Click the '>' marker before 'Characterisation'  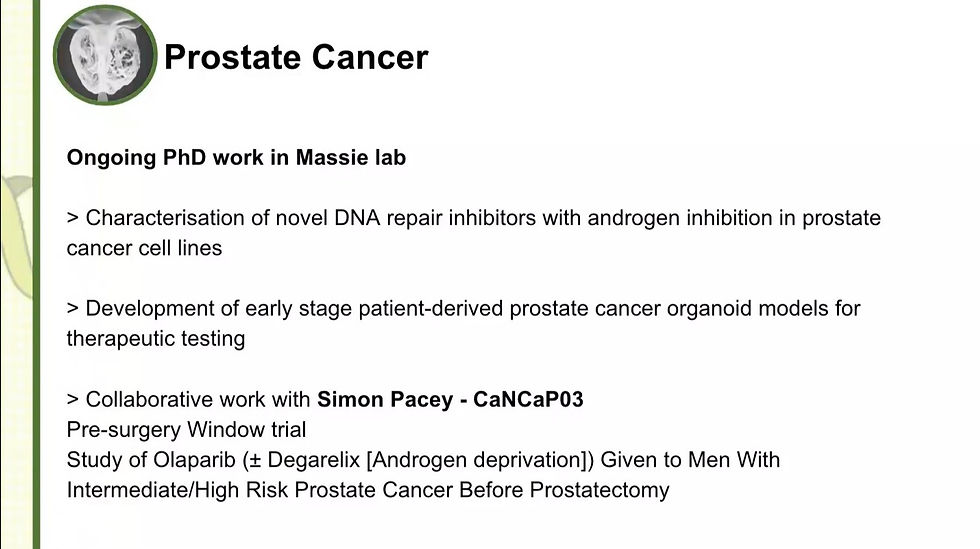[x=72, y=218]
